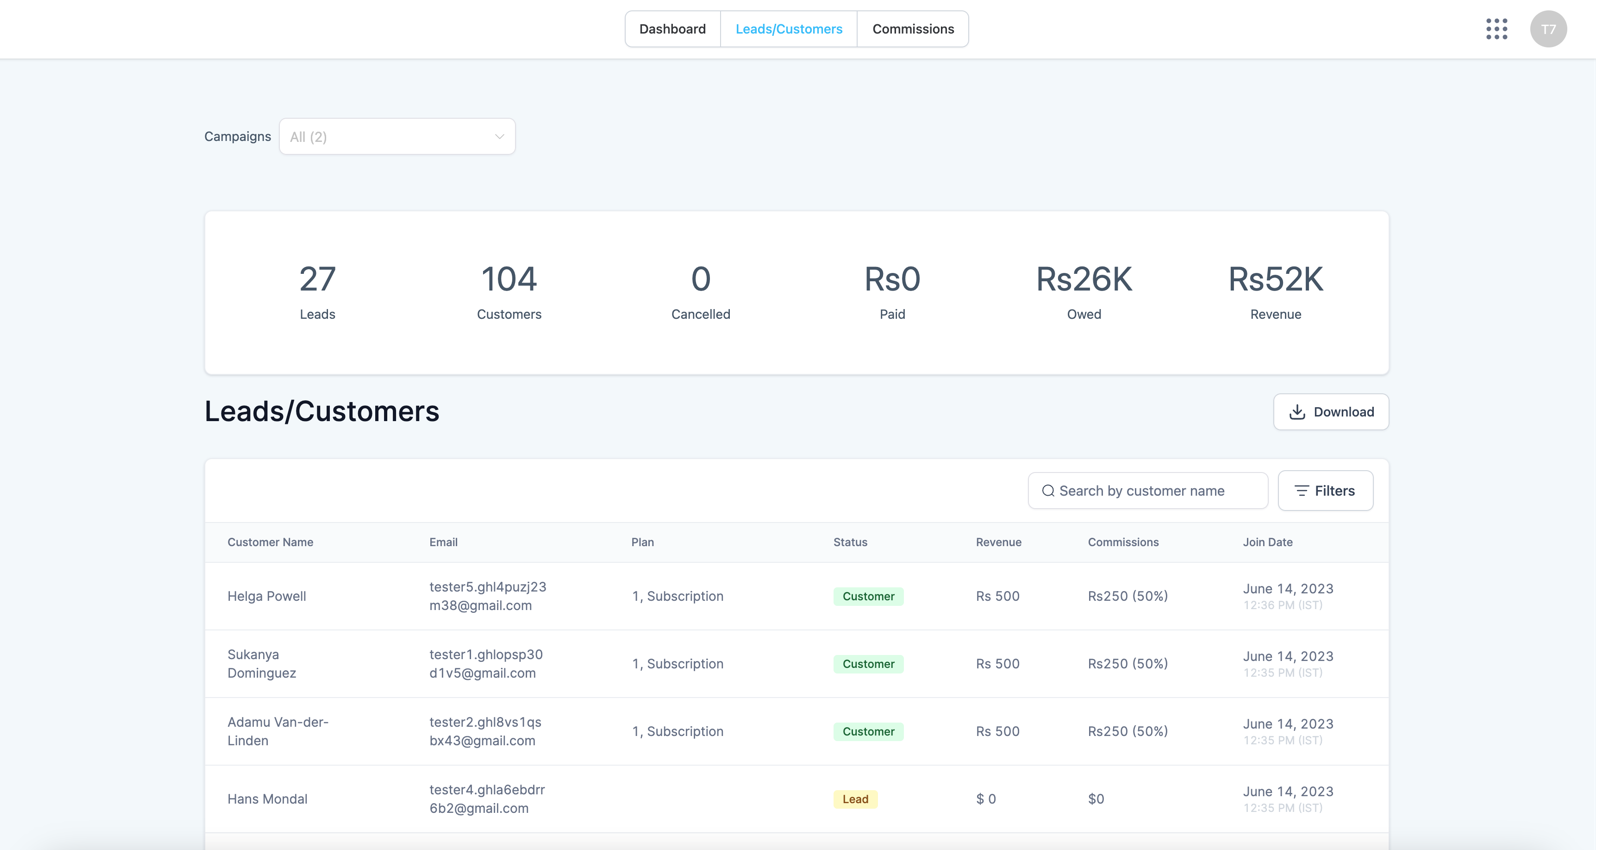Click Hans Mondal's commission $0

(1096, 799)
